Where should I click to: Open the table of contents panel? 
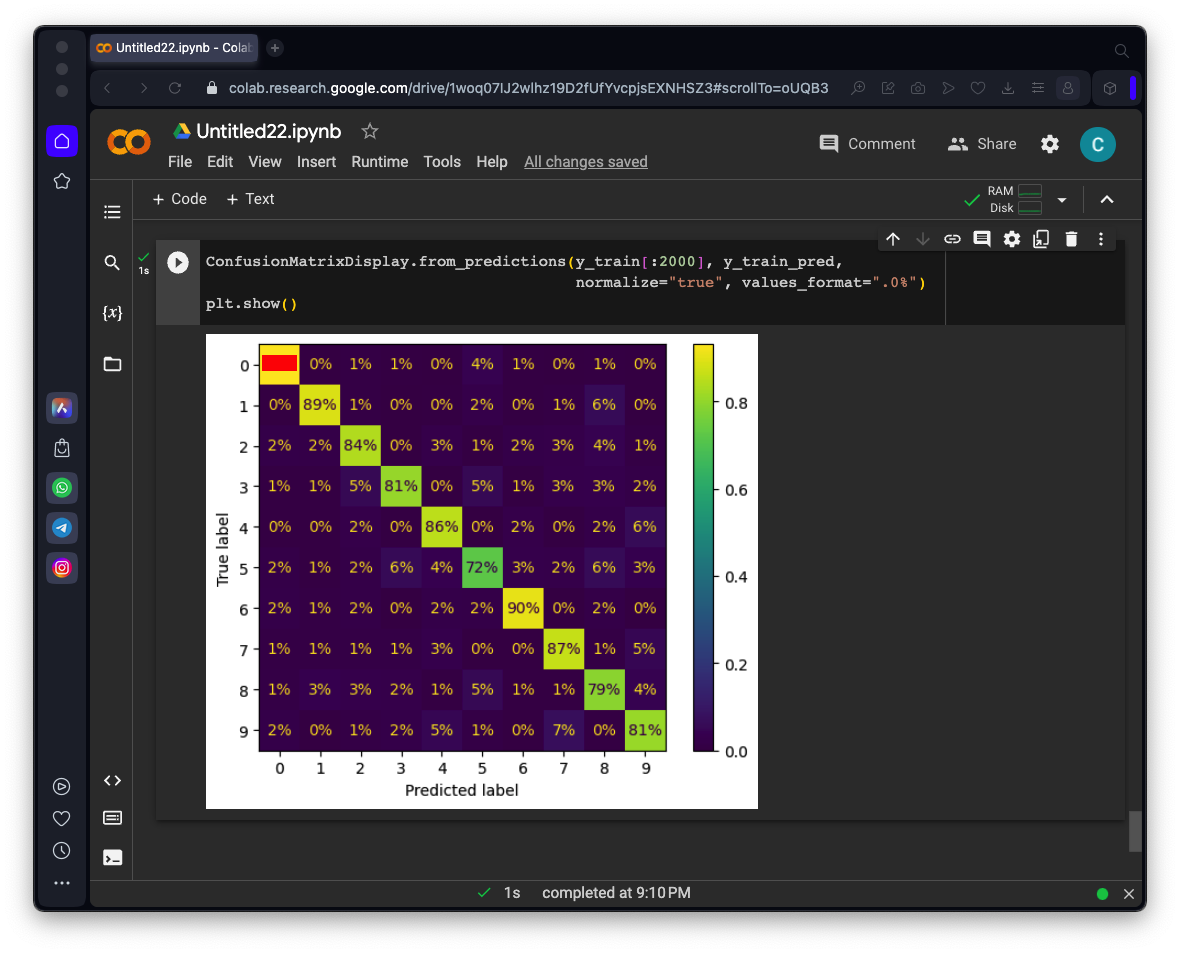112,212
